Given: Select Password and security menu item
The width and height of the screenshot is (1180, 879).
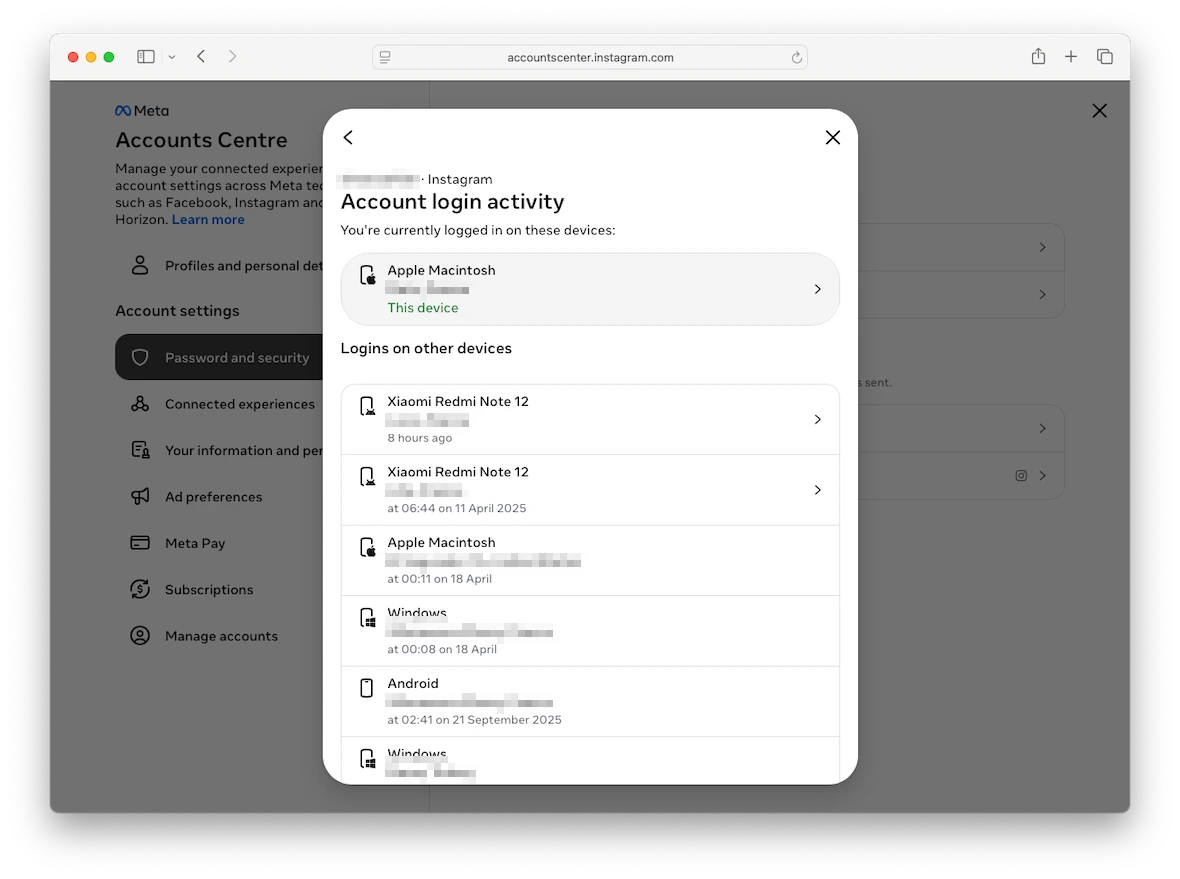Looking at the screenshot, I should 219,357.
